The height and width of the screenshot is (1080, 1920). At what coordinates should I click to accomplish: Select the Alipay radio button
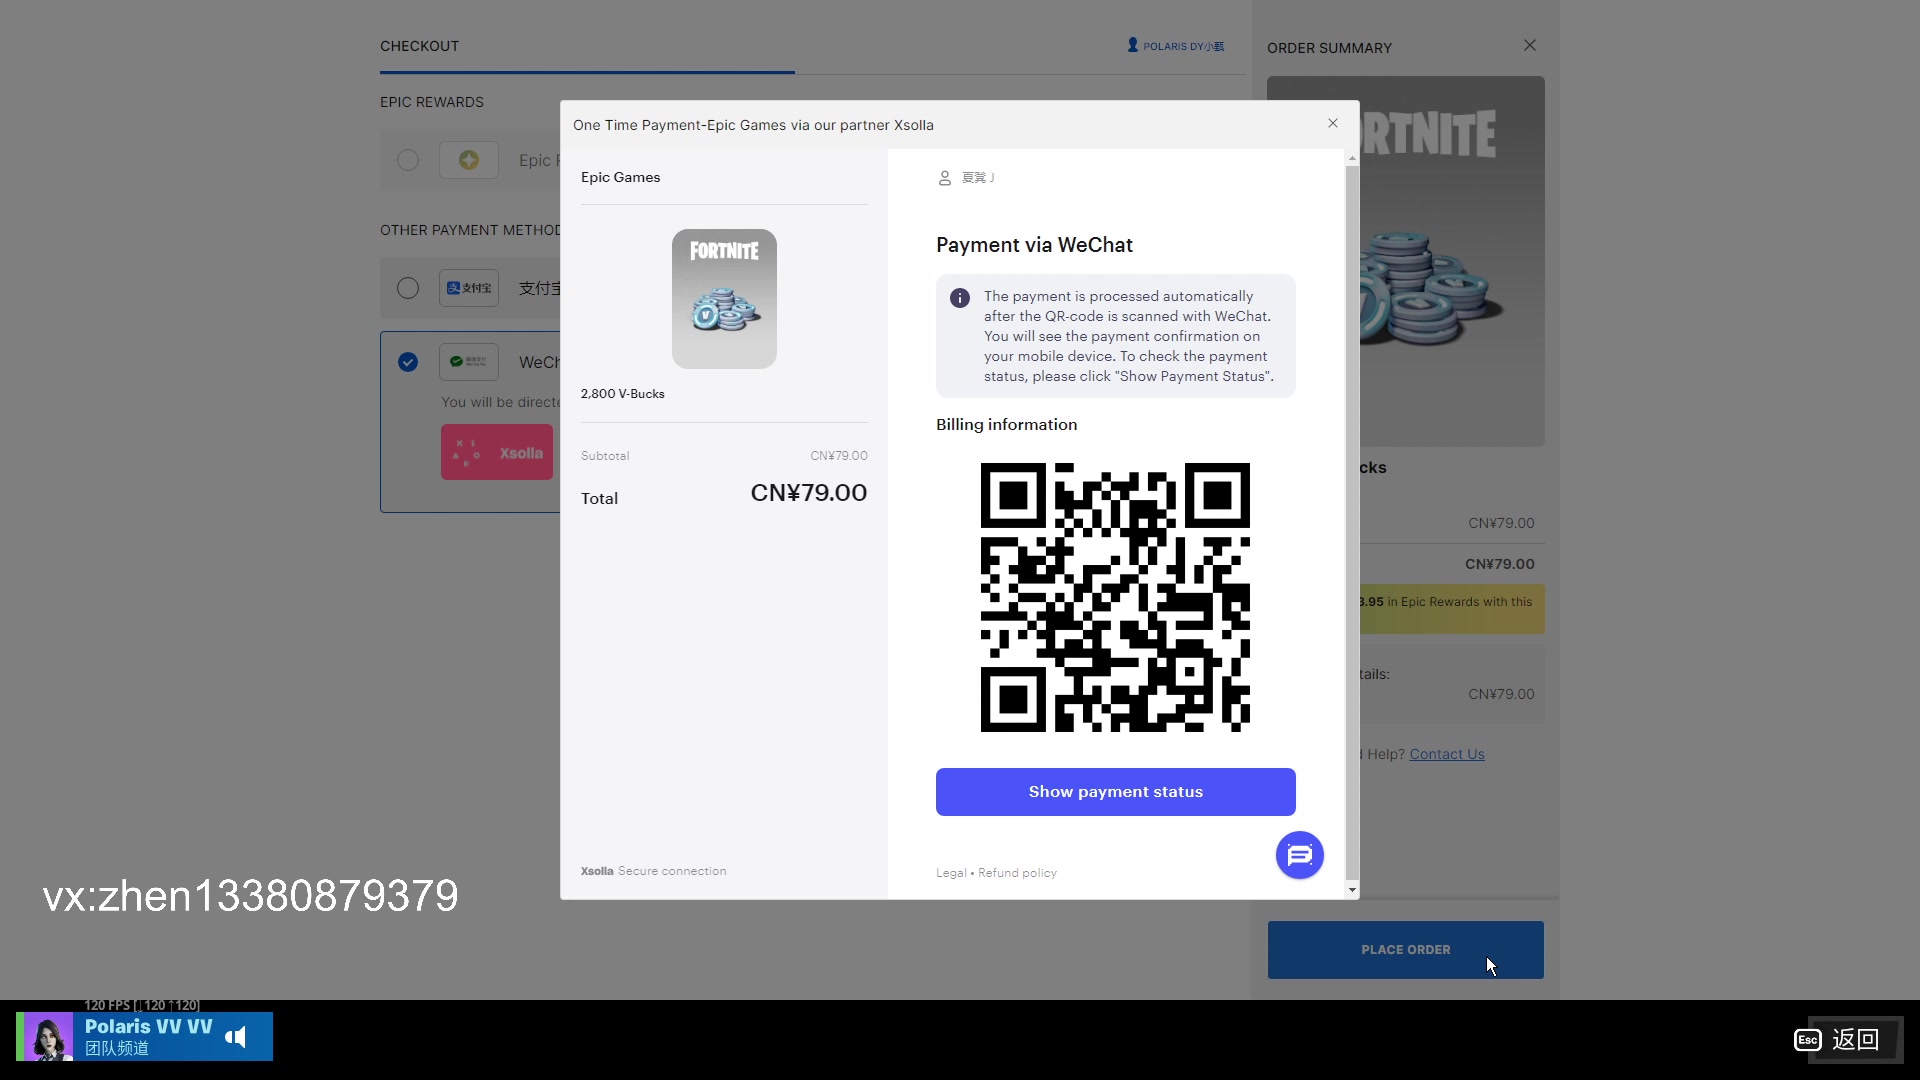point(408,288)
